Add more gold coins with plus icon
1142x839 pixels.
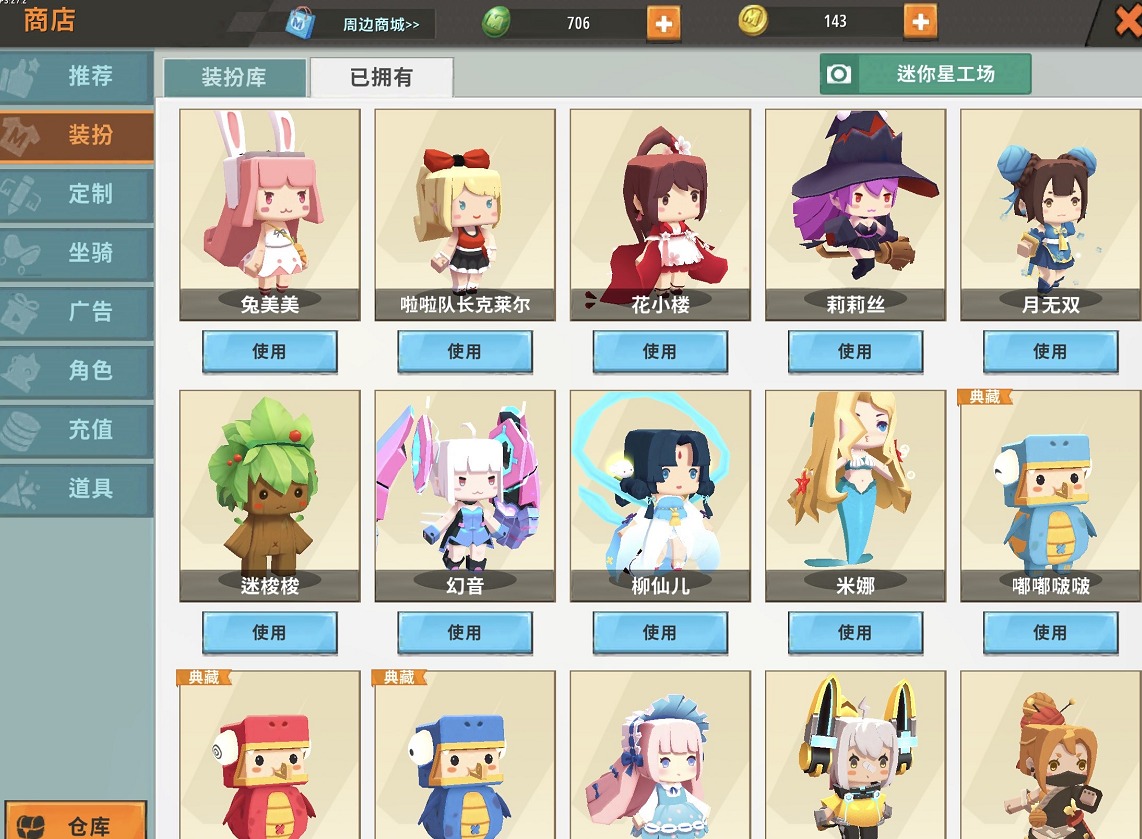[921, 22]
